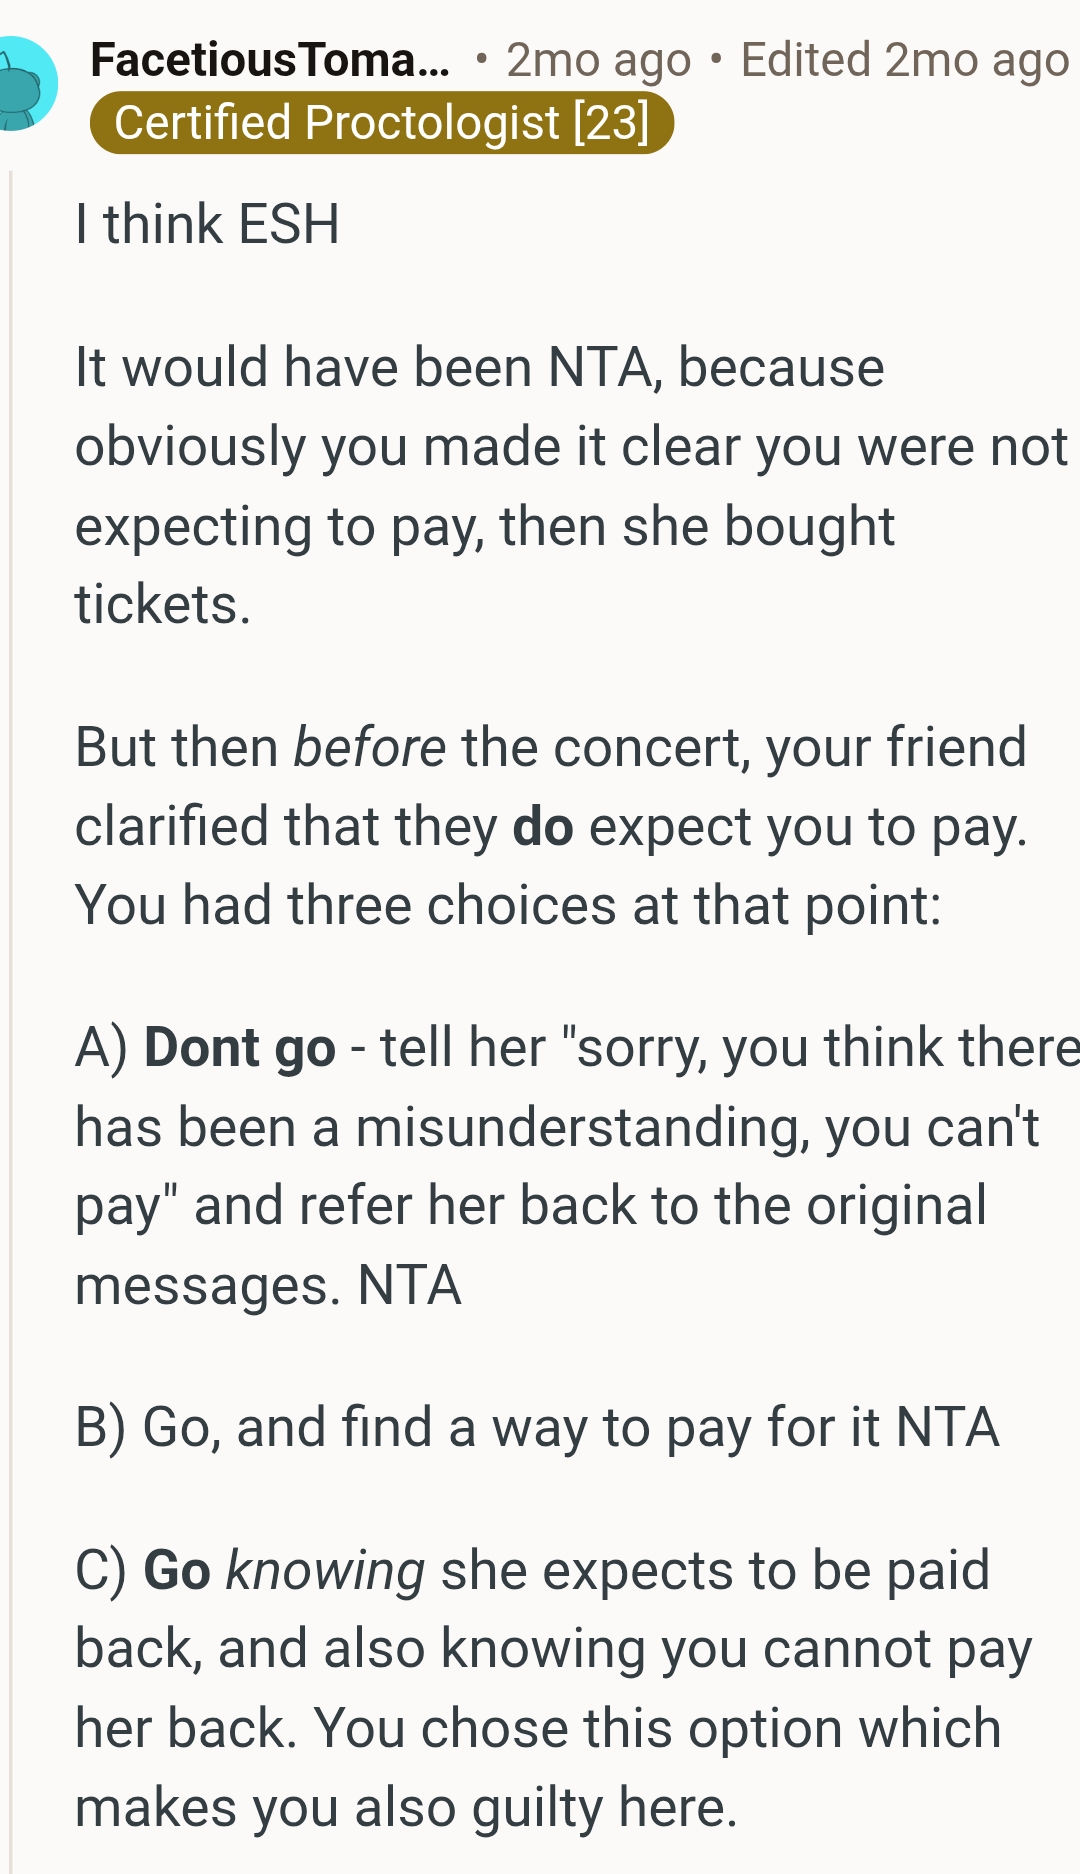Click option B "Go, and find a way to pay"
The image size is (1080, 1874).
click(x=537, y=1427)
